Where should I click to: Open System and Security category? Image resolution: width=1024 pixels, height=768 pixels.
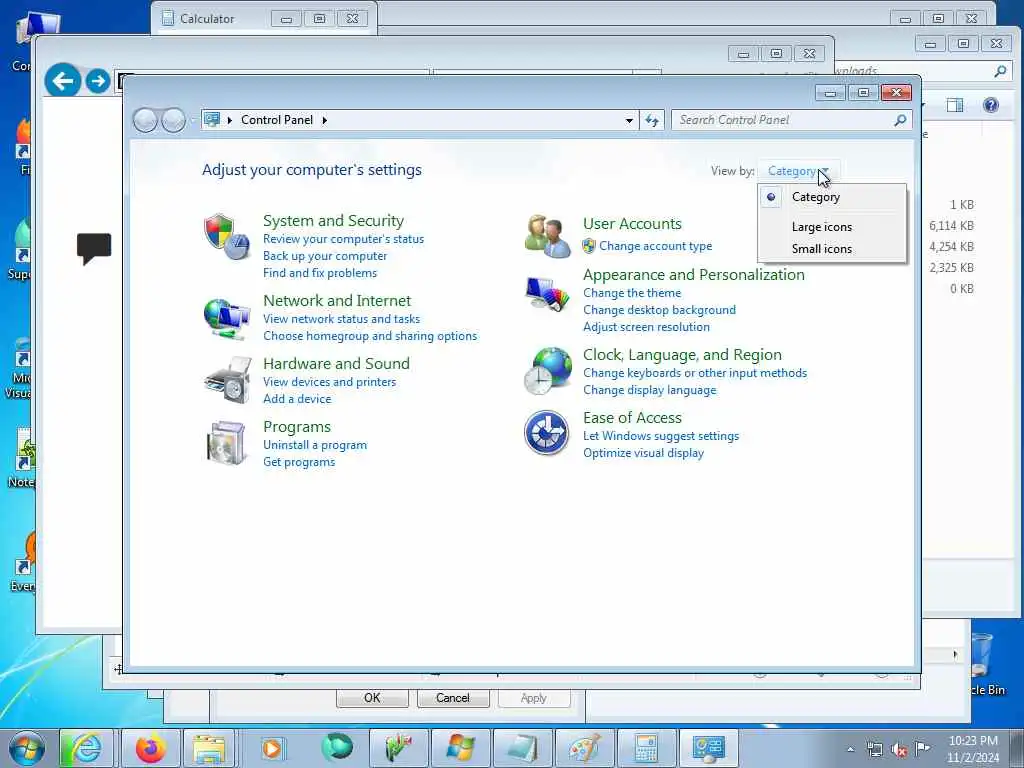tap(333, 221)
